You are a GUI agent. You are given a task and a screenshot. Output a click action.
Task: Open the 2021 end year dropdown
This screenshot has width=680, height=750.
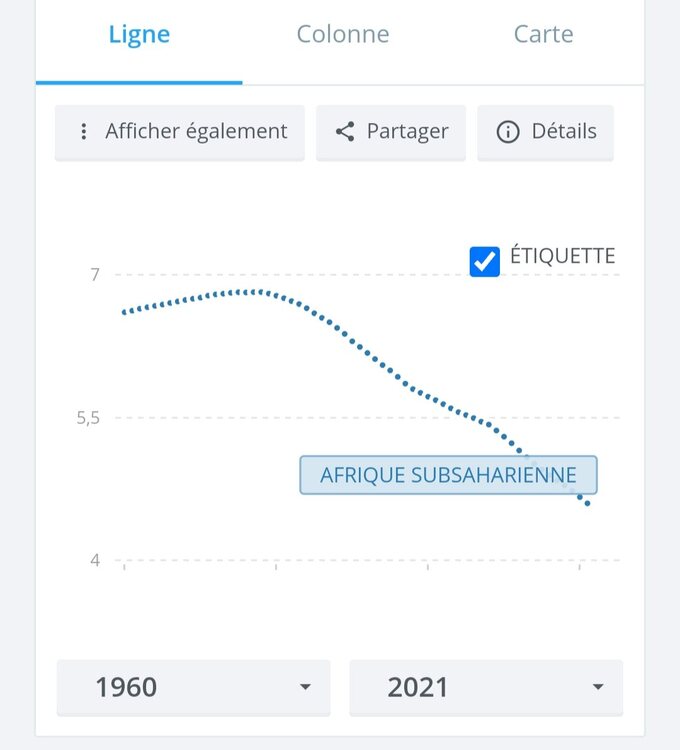click(x=485, y=687)
